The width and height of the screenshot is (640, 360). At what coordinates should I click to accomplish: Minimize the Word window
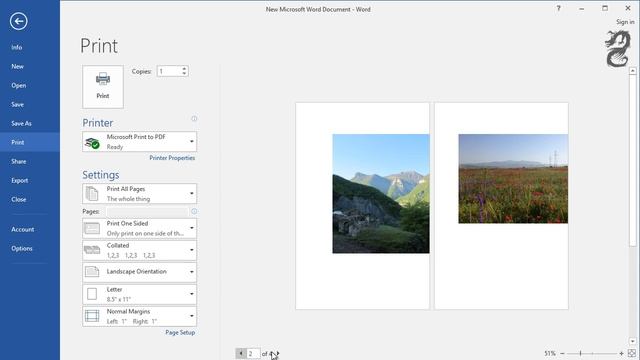(582, 8)
